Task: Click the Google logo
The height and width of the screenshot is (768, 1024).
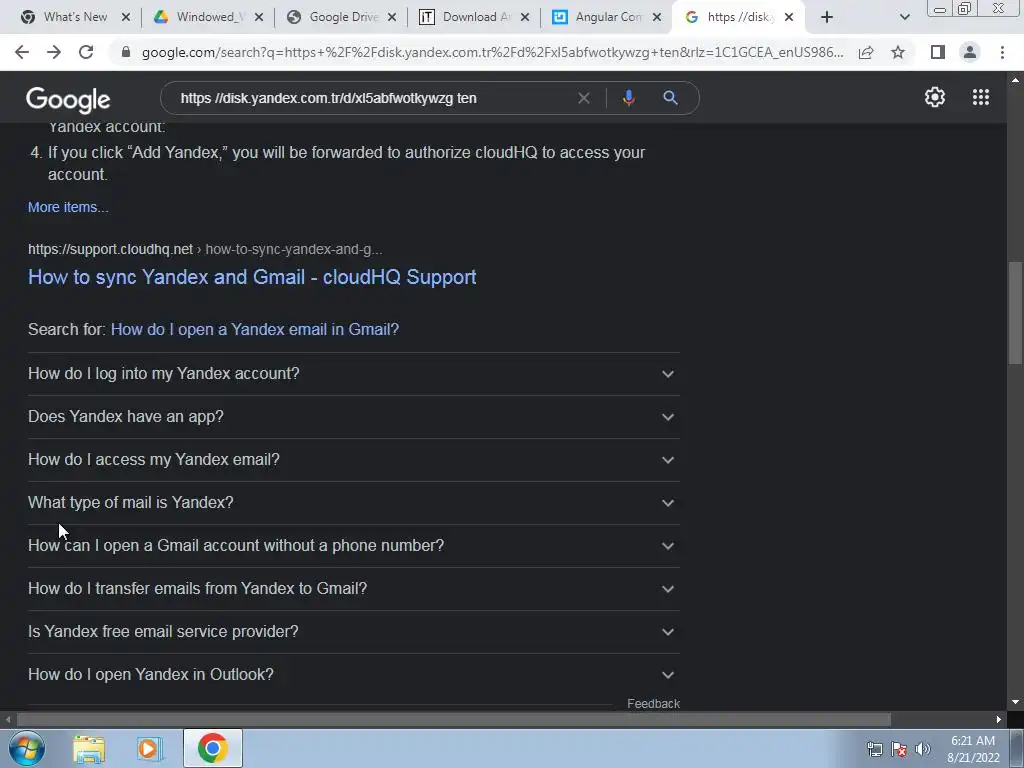Action: click(x=68, y=99)
